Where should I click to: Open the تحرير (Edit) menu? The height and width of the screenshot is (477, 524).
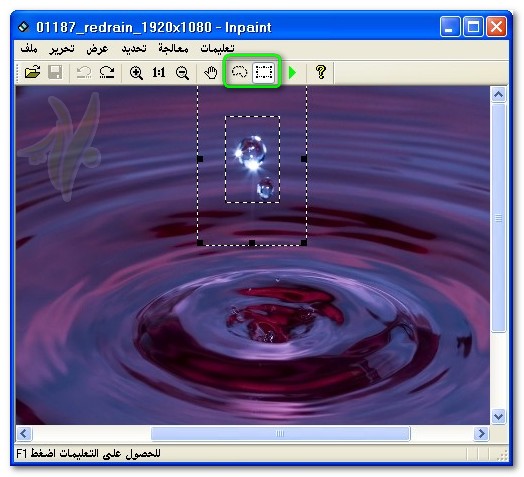point(62,49)
